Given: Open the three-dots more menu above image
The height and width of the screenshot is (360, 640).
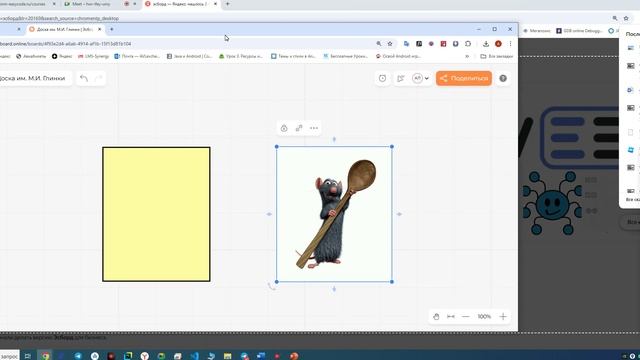Looking at the screenshot, I should 314,128.
